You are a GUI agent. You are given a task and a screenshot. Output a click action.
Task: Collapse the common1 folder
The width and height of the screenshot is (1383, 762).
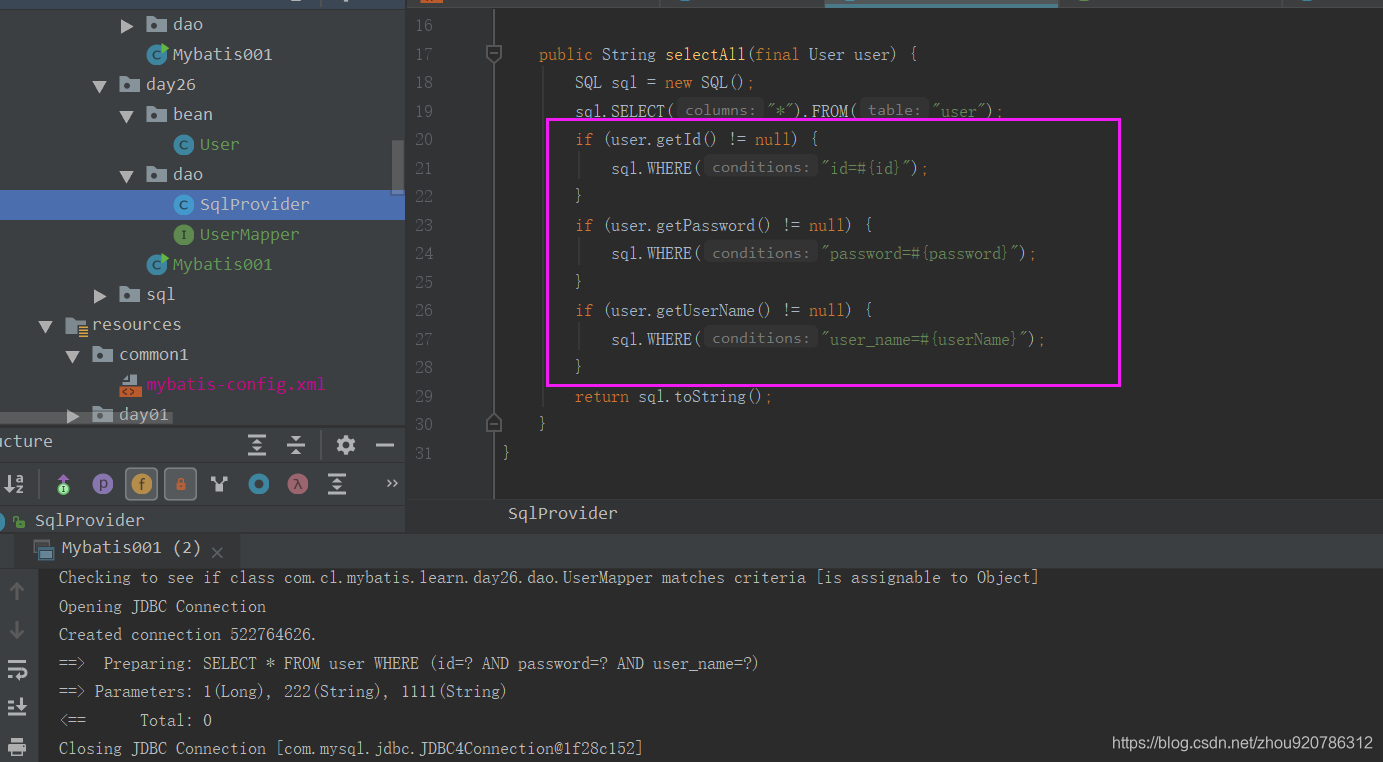(72, 356)
